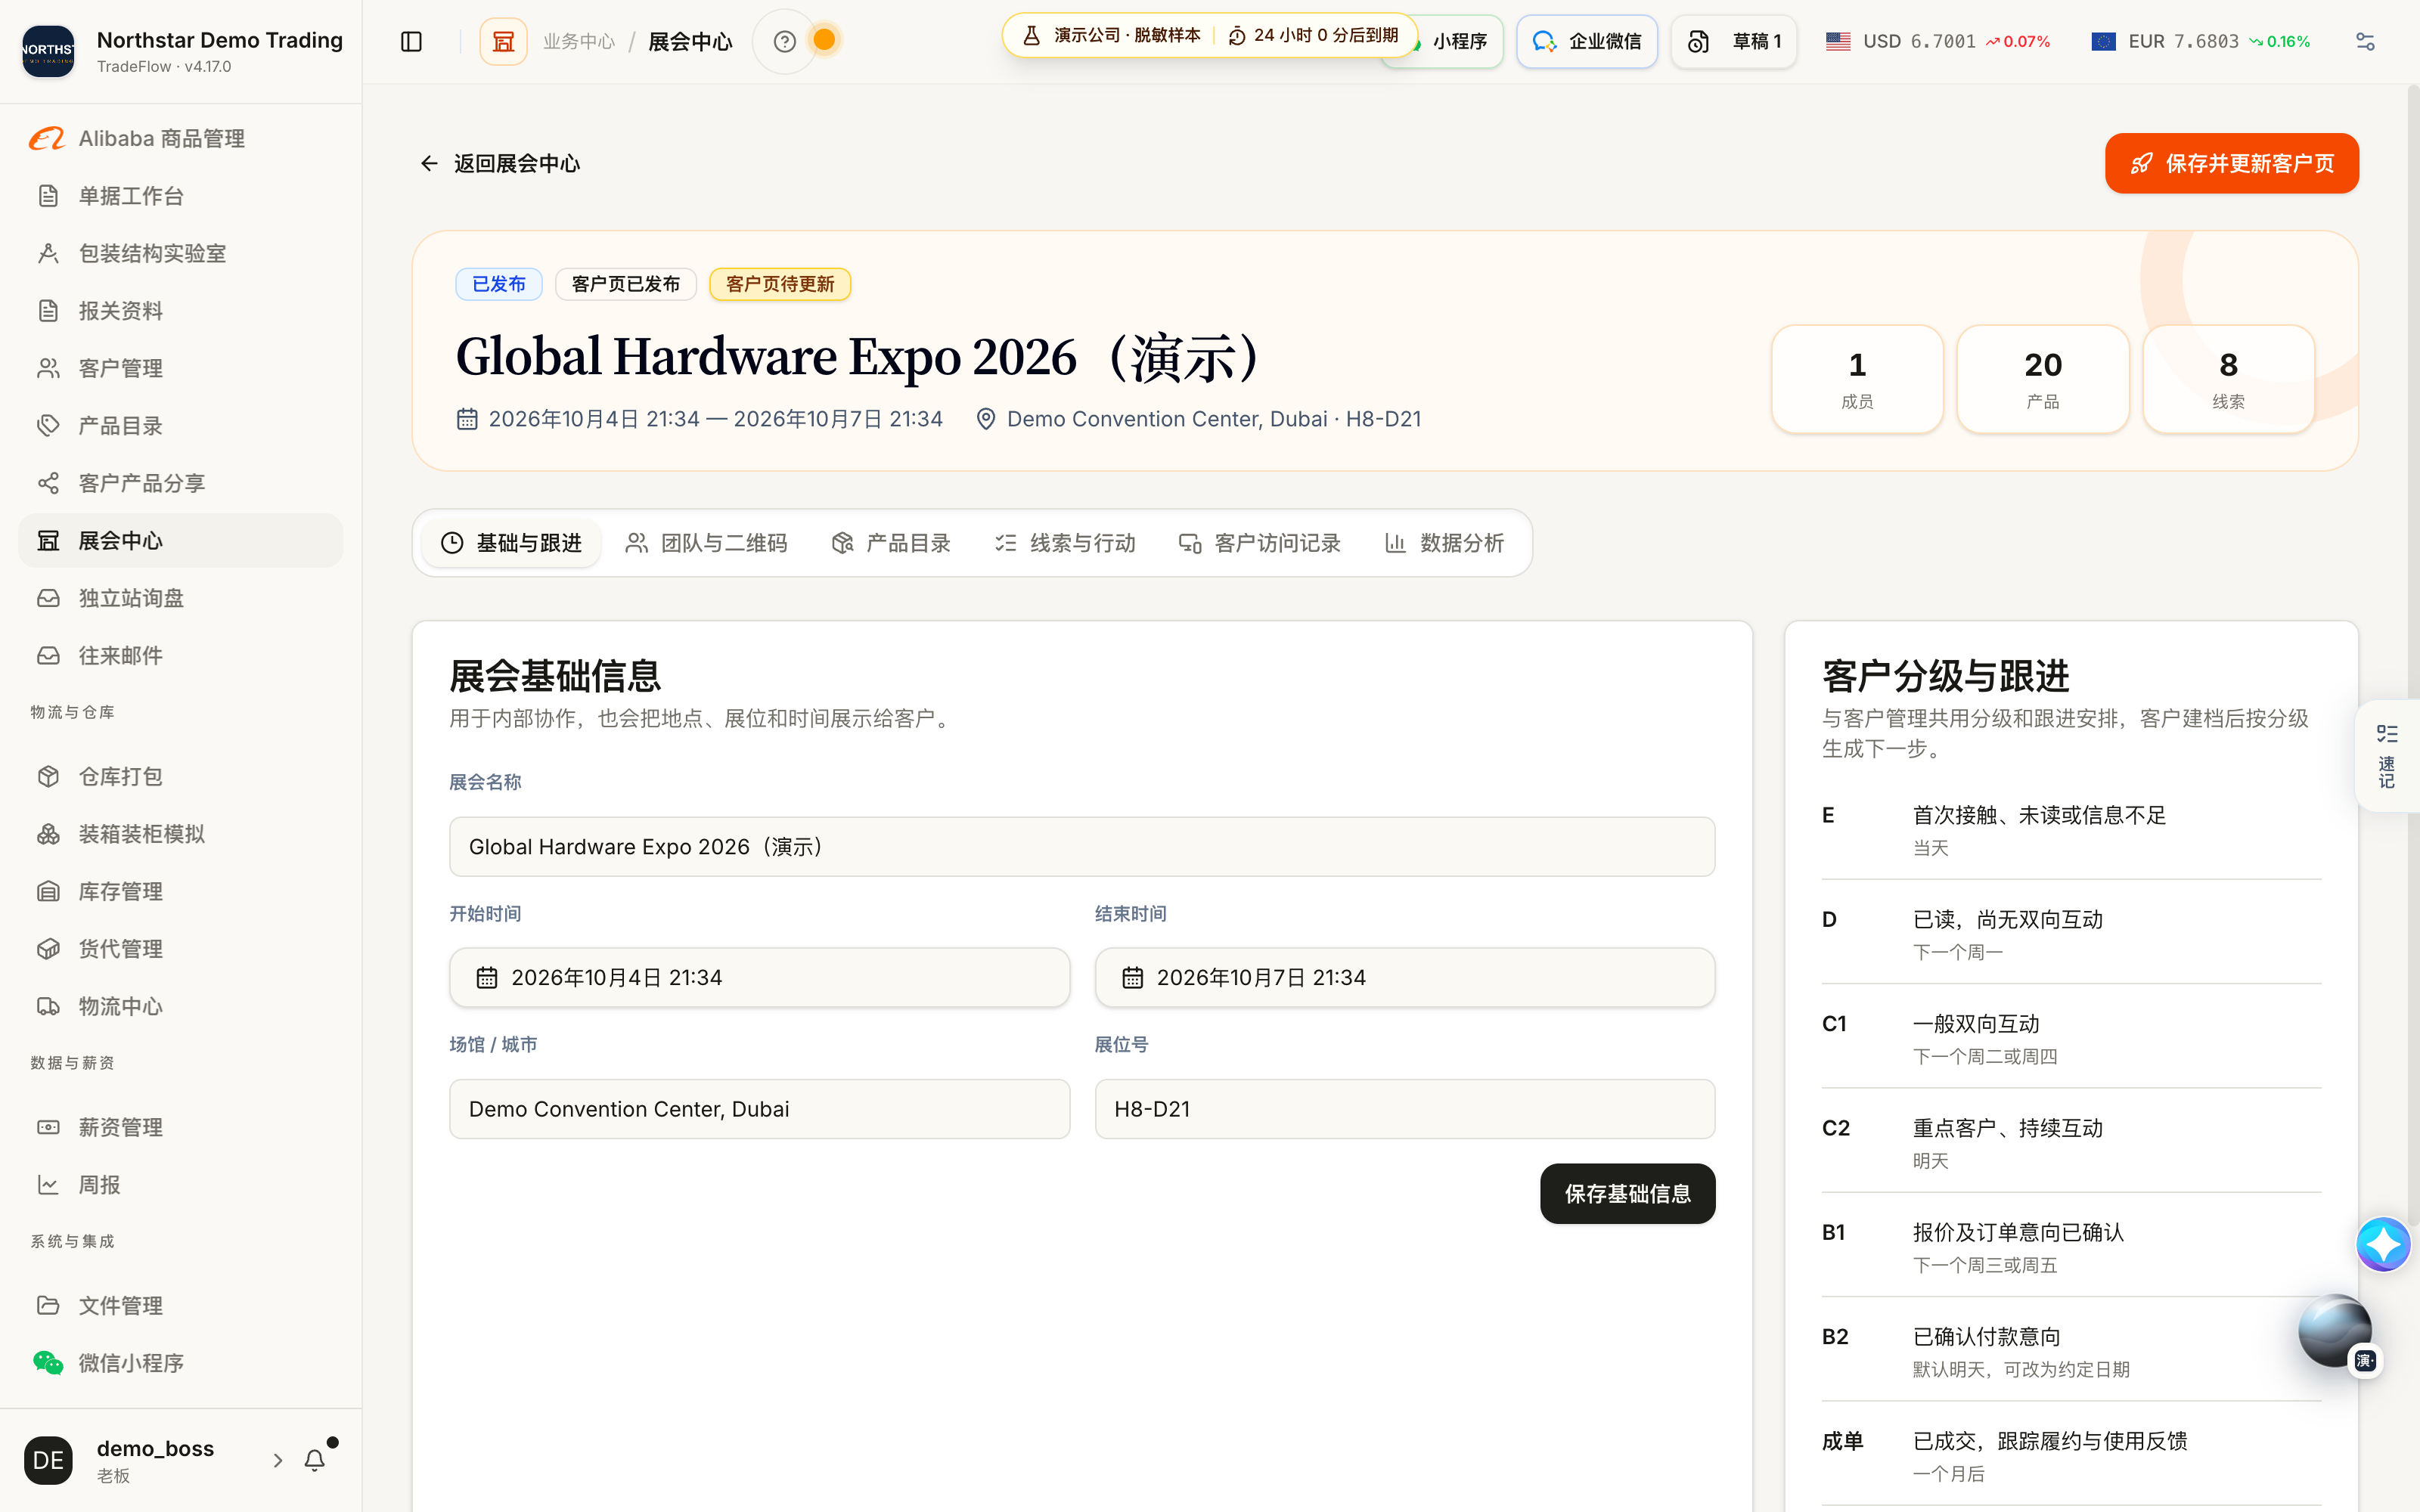Open 装箱装柜模拟 sidebar item
This screenshot has height=1512, width=2420.
click(x=181, y=834)
